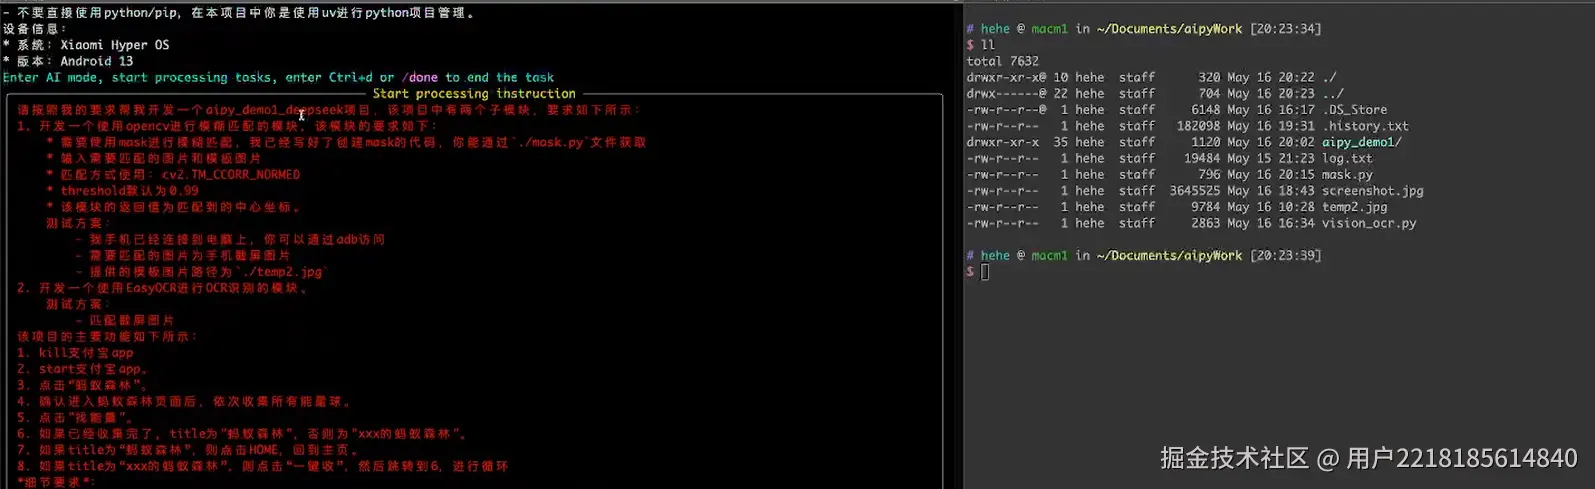The image size is (1595, 489).
Task: Click the '1. kill支付宝app' line
Action: (x=74, y=352)
